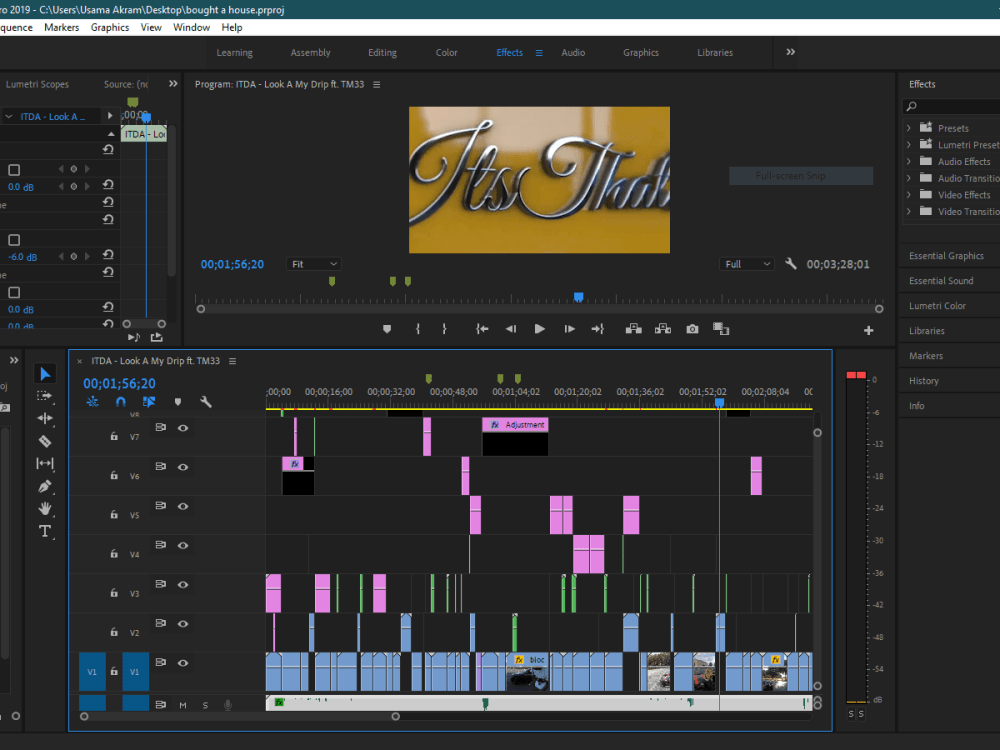The height and width of the screenshot is (750, 1000).
Task: Toggle nest sequence insert icon
Action: point(92,402)
